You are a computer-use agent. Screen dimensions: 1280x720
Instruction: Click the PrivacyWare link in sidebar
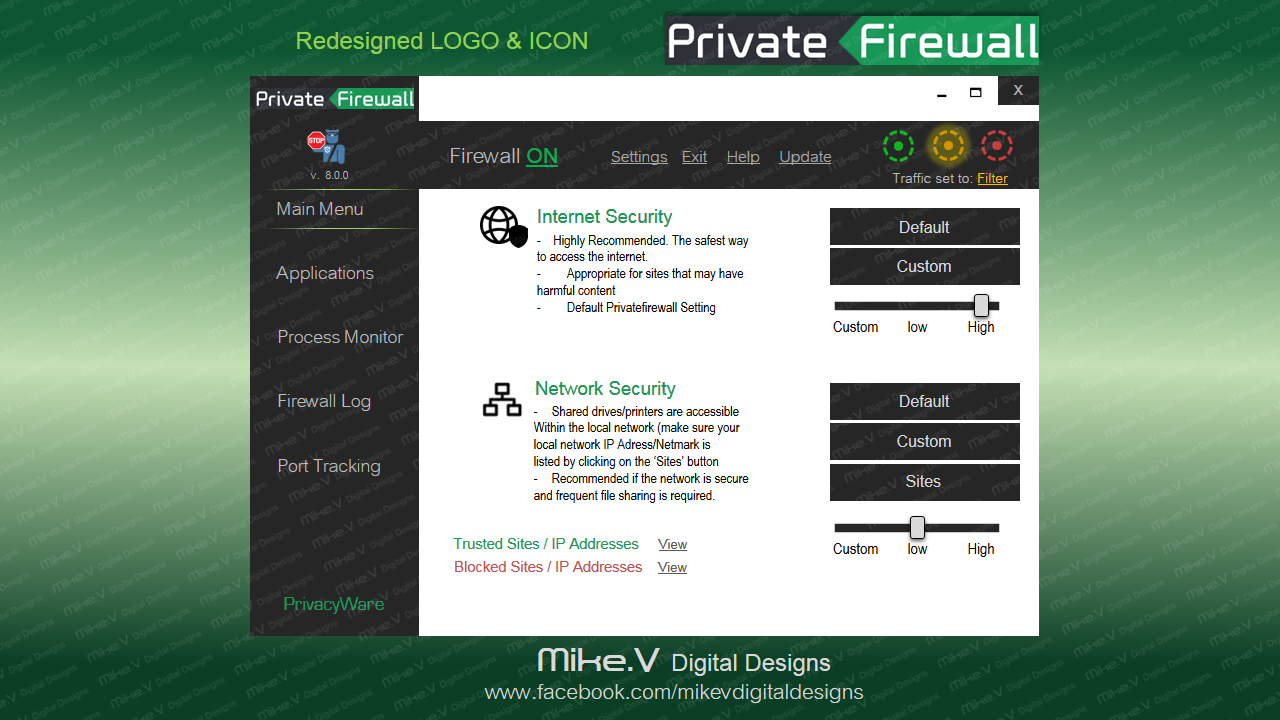point(334,604)
